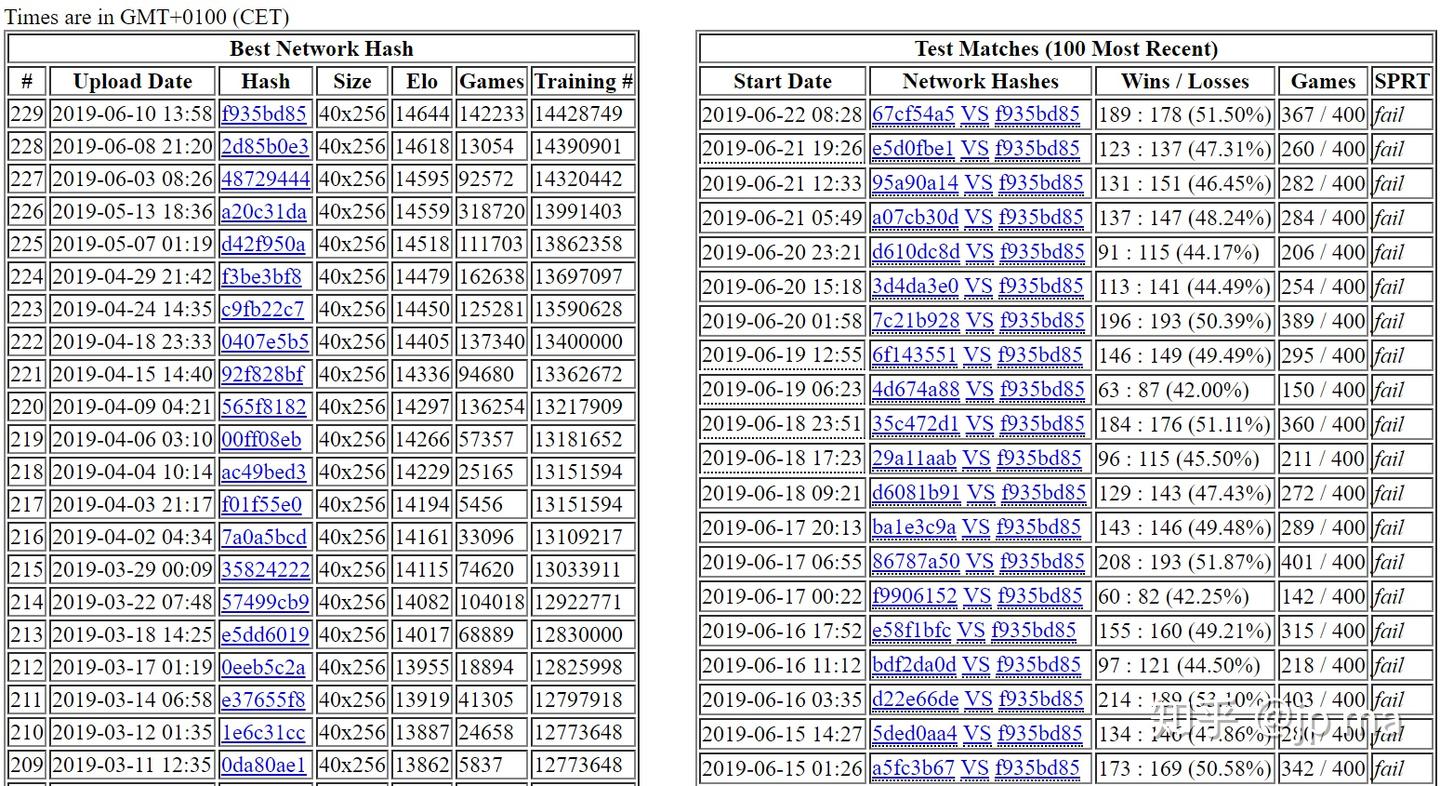Open challenger hash e5d0fbe1 from June 21 match
This screenshot has height=786, width=1440.
913,149
